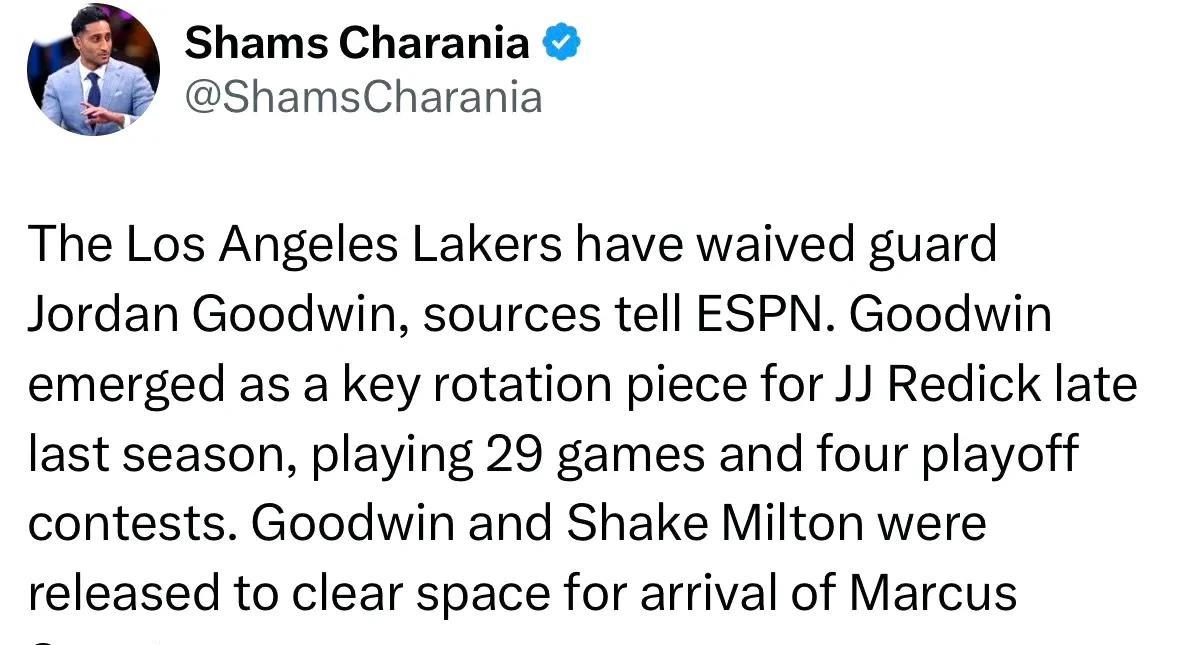
Task: Click the word "Marcus" in last line
Action: click(932, 594)
